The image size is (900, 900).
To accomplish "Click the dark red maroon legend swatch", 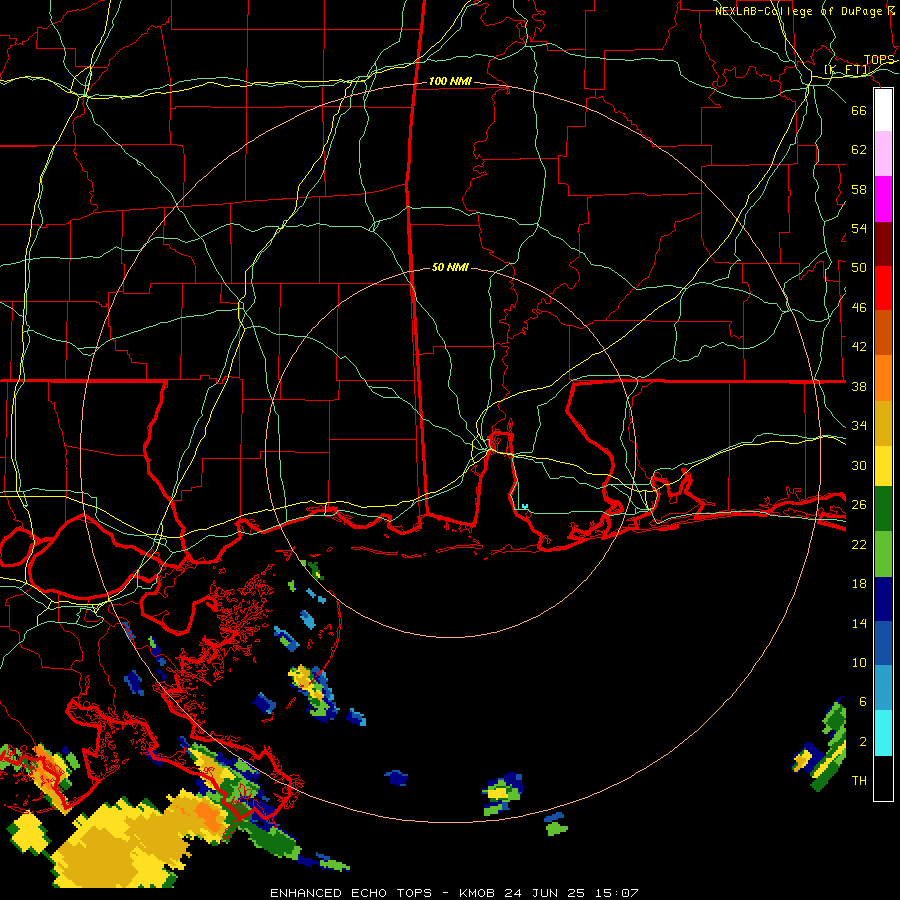I will [883, 244].
